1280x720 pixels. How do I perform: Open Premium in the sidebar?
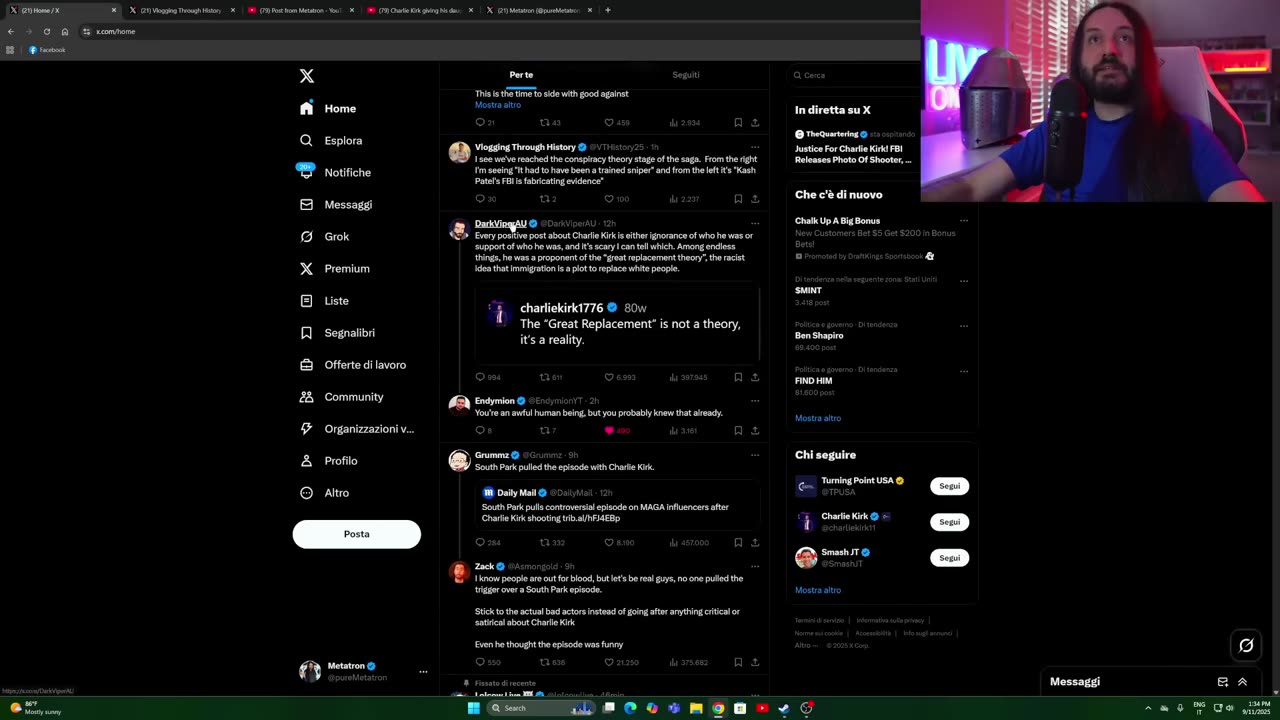[335, 268]
